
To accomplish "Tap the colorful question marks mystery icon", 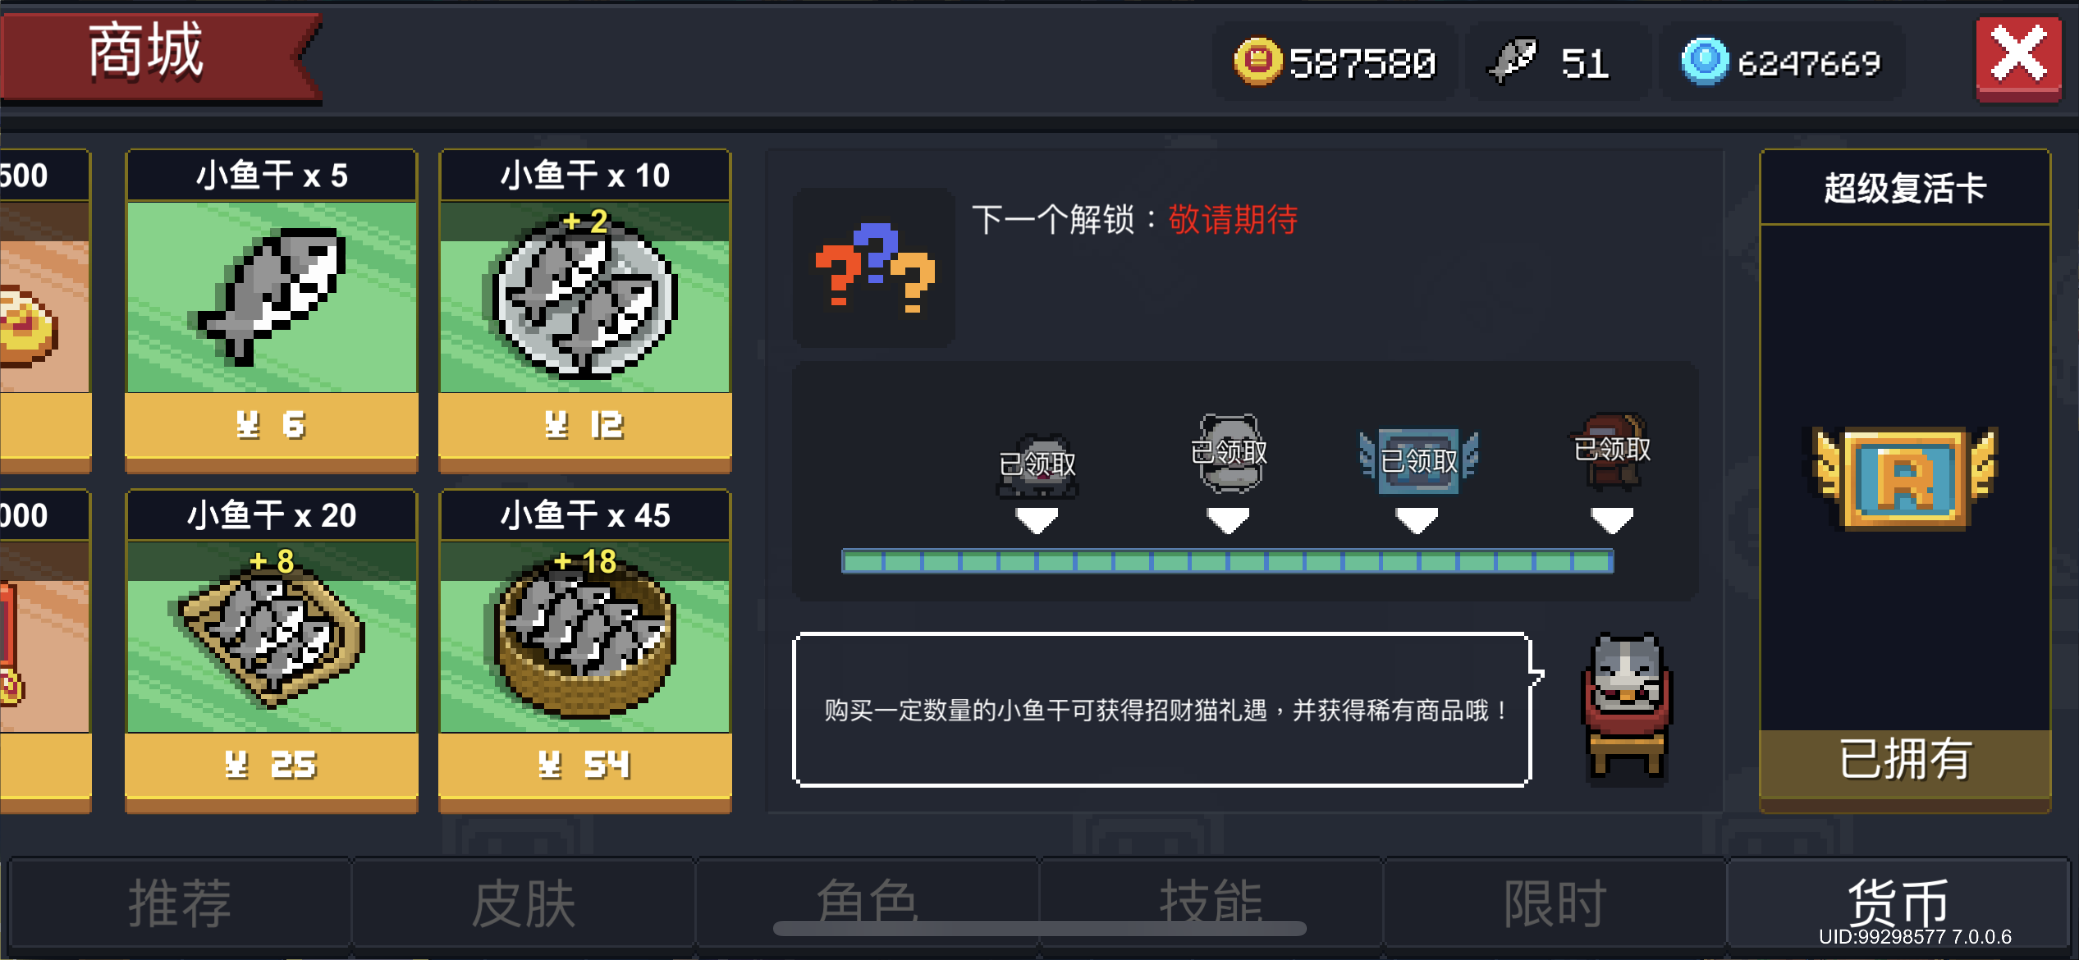I will (x=874, y=268).
